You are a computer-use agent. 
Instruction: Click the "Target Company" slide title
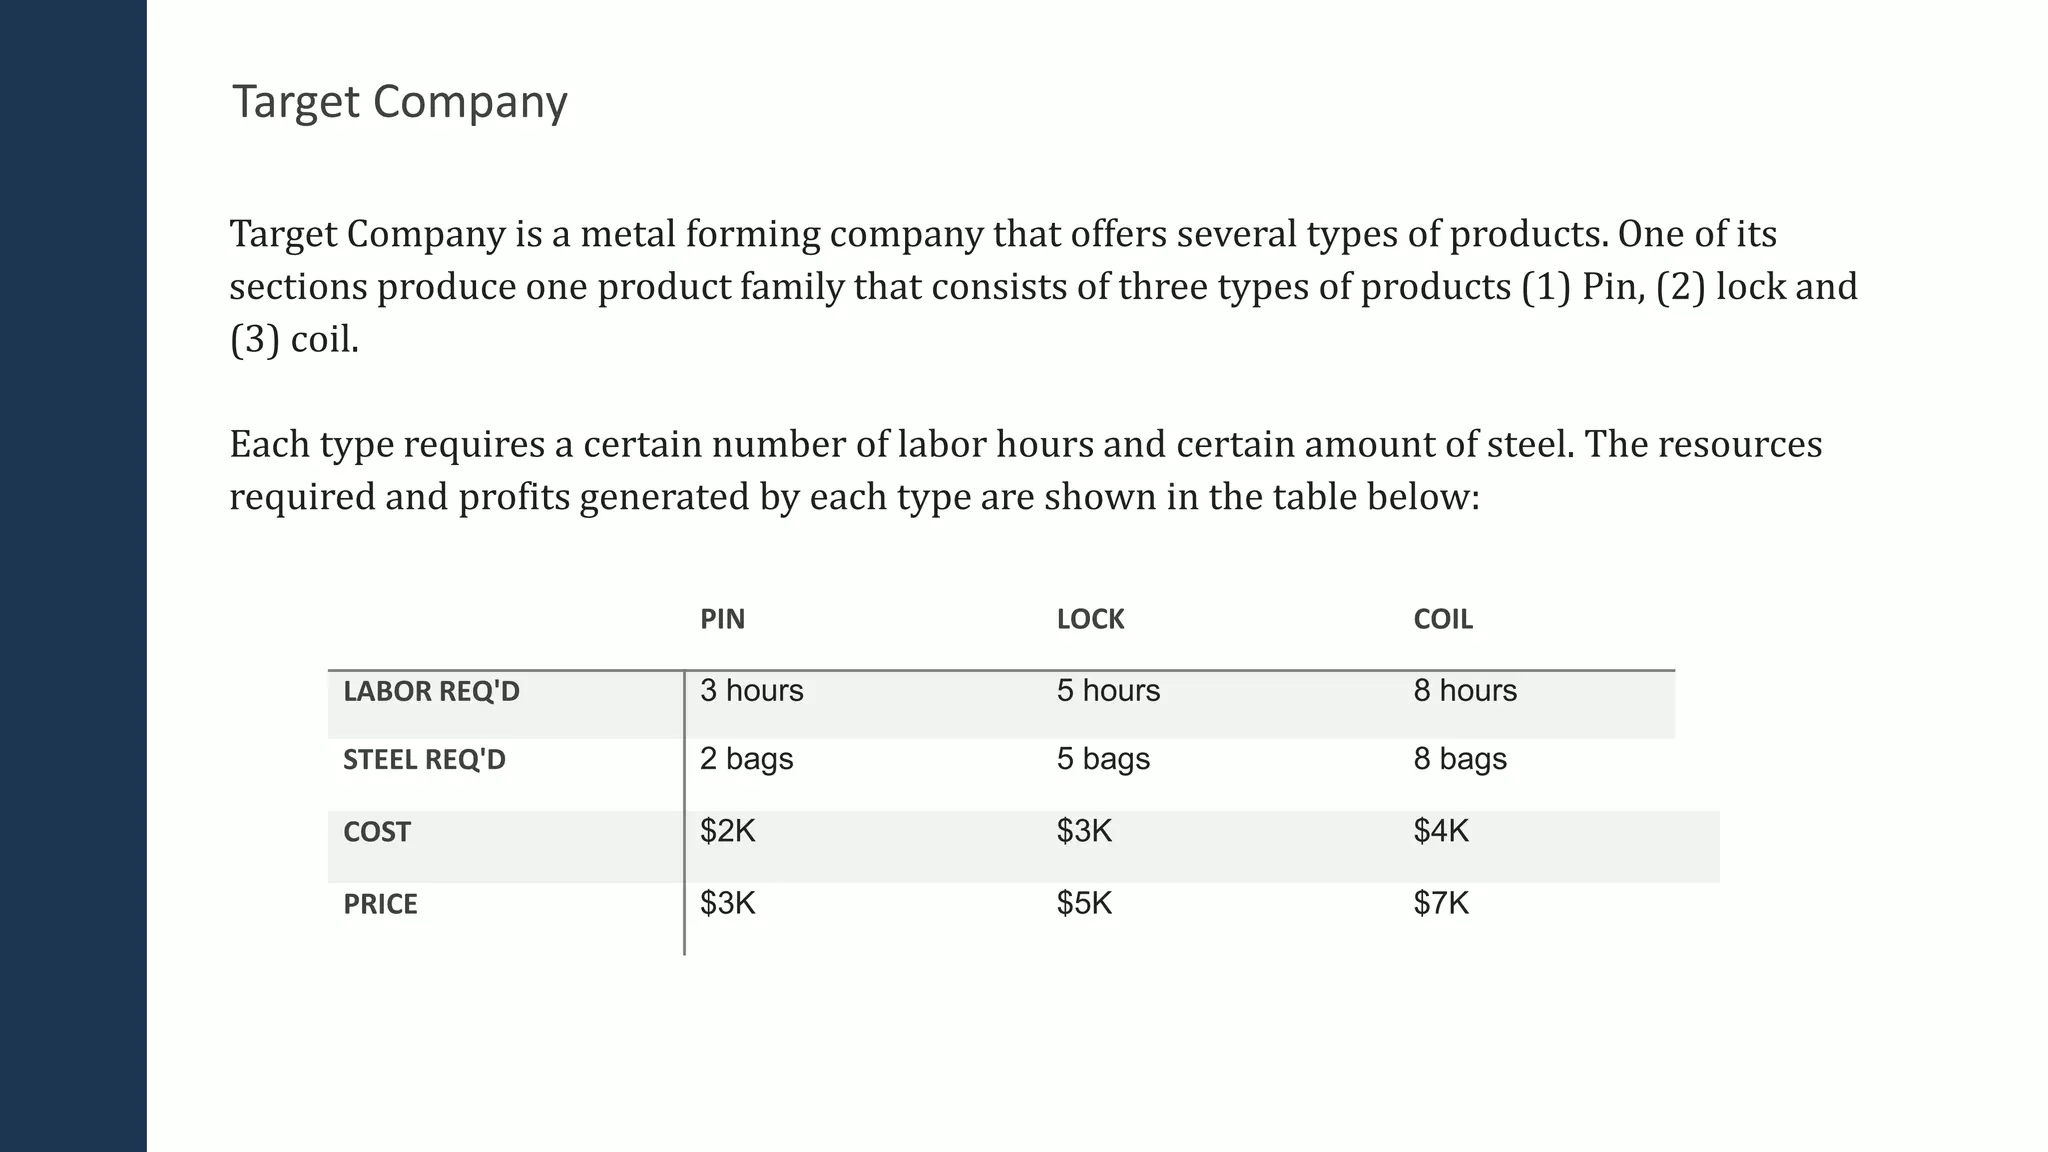[x=399, y=102]
